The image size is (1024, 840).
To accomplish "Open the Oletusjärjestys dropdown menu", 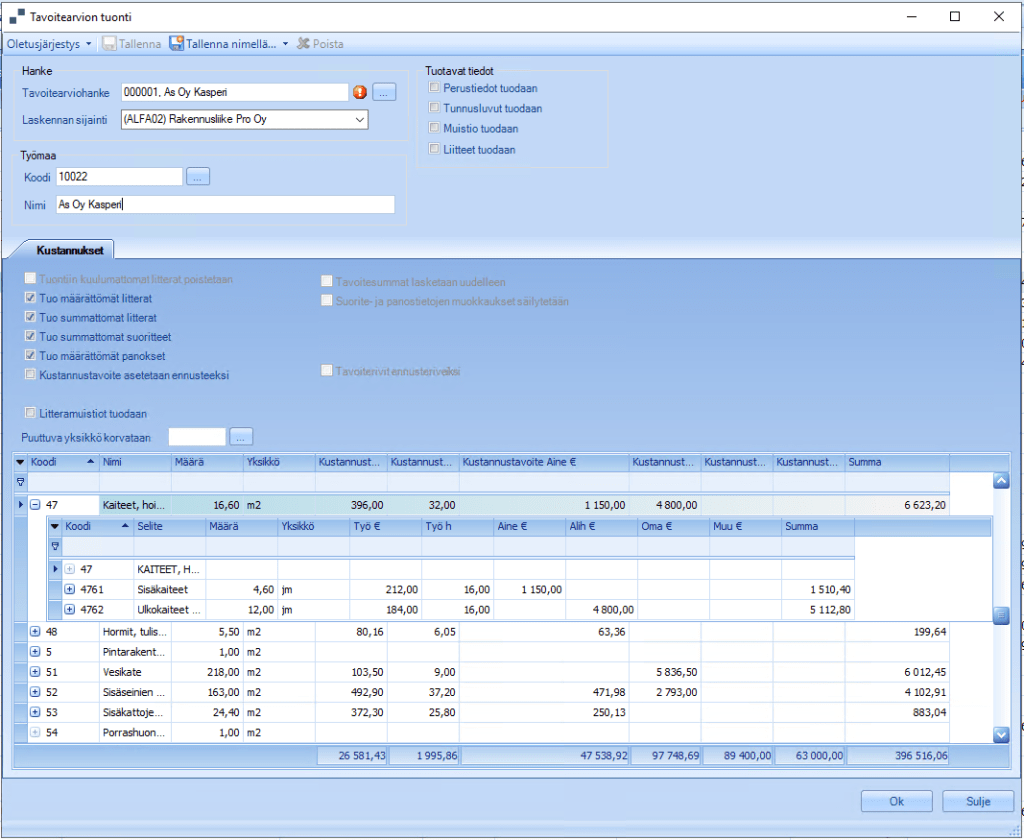I will coord(49,44).
